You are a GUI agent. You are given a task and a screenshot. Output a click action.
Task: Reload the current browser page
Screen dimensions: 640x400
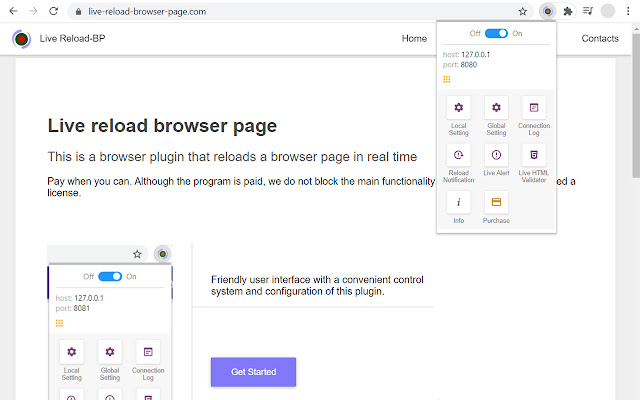click(x=53, y=11)
